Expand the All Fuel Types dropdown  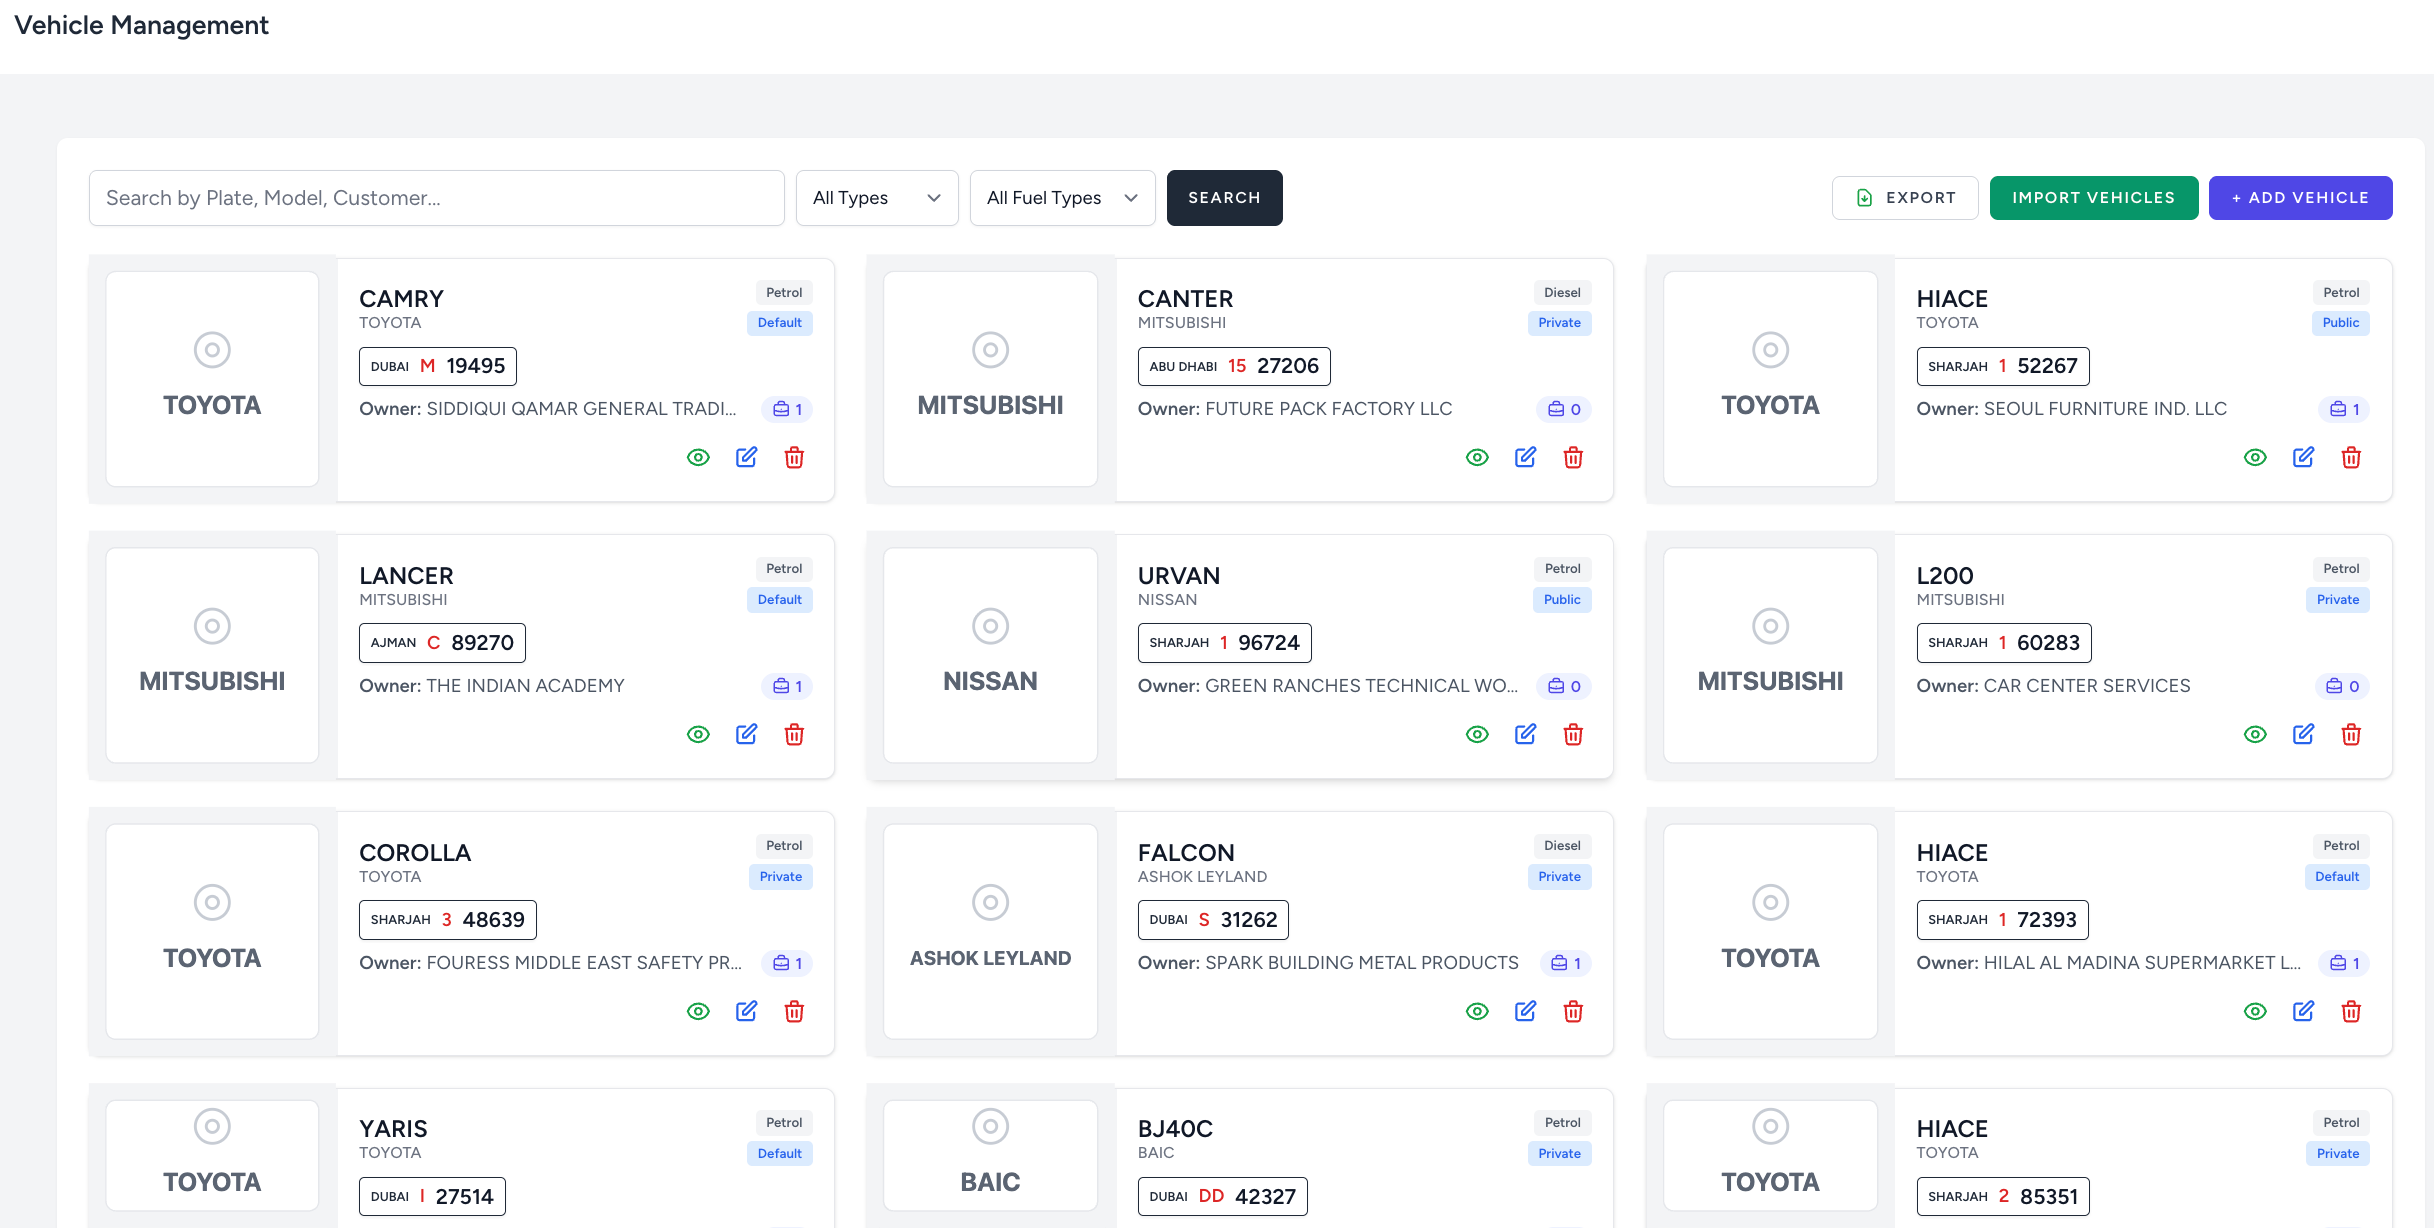(x=1062, y=198)
